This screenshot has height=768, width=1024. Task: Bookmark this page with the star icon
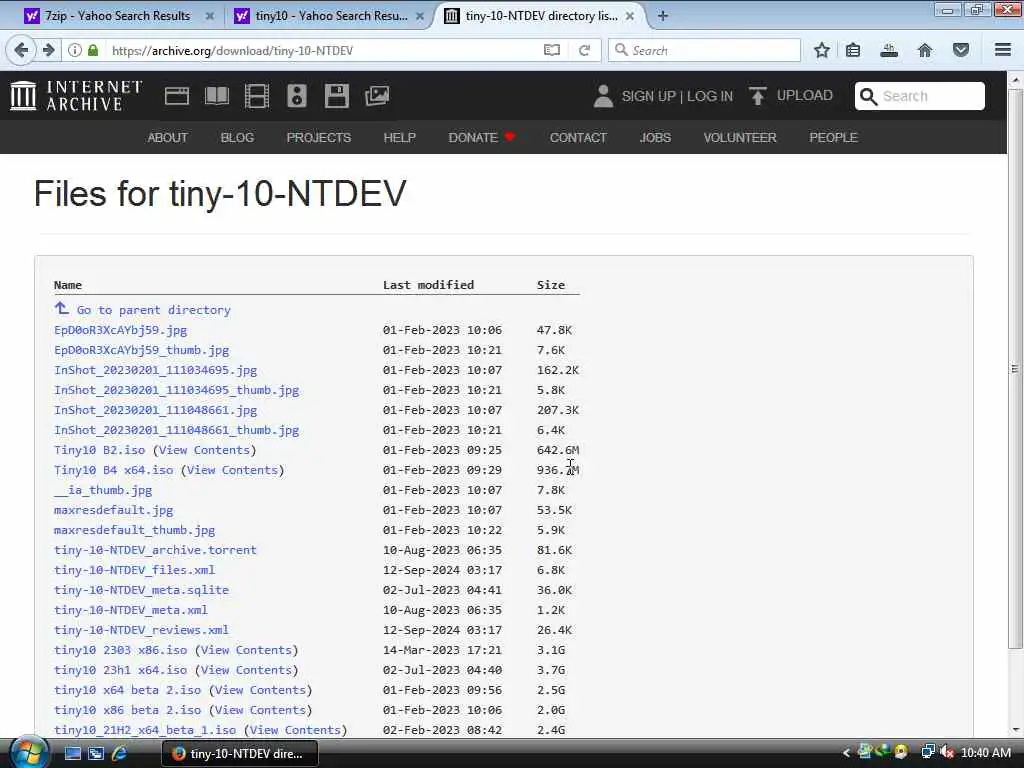click(x=822, y=50)
